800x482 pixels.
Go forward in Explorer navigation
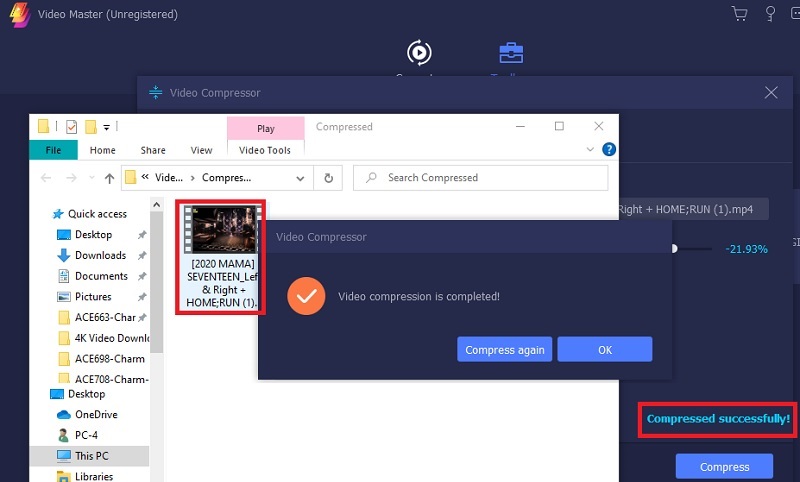click(71, 177)
